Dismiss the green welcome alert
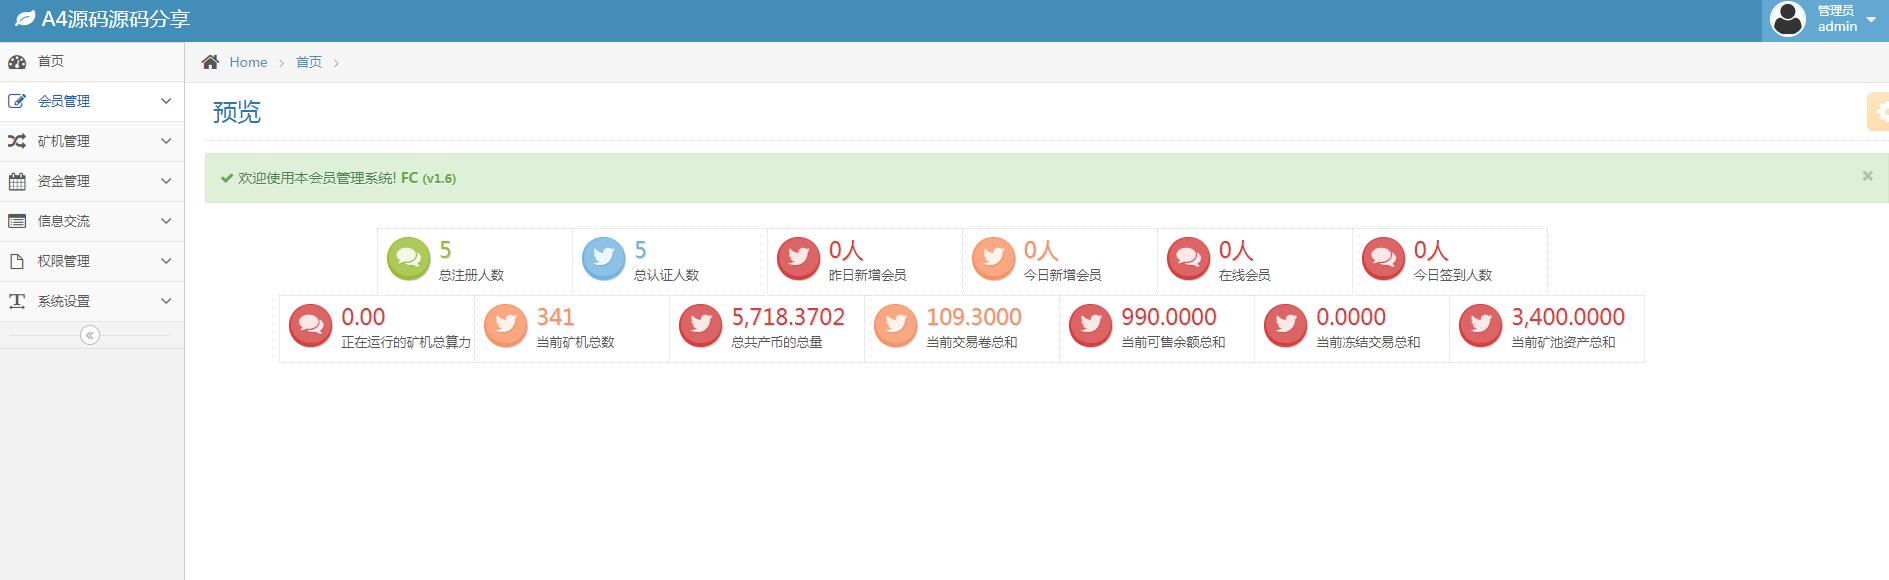Image resolution: width=1889 pixels, height=580 pixels. [1867, 176]
